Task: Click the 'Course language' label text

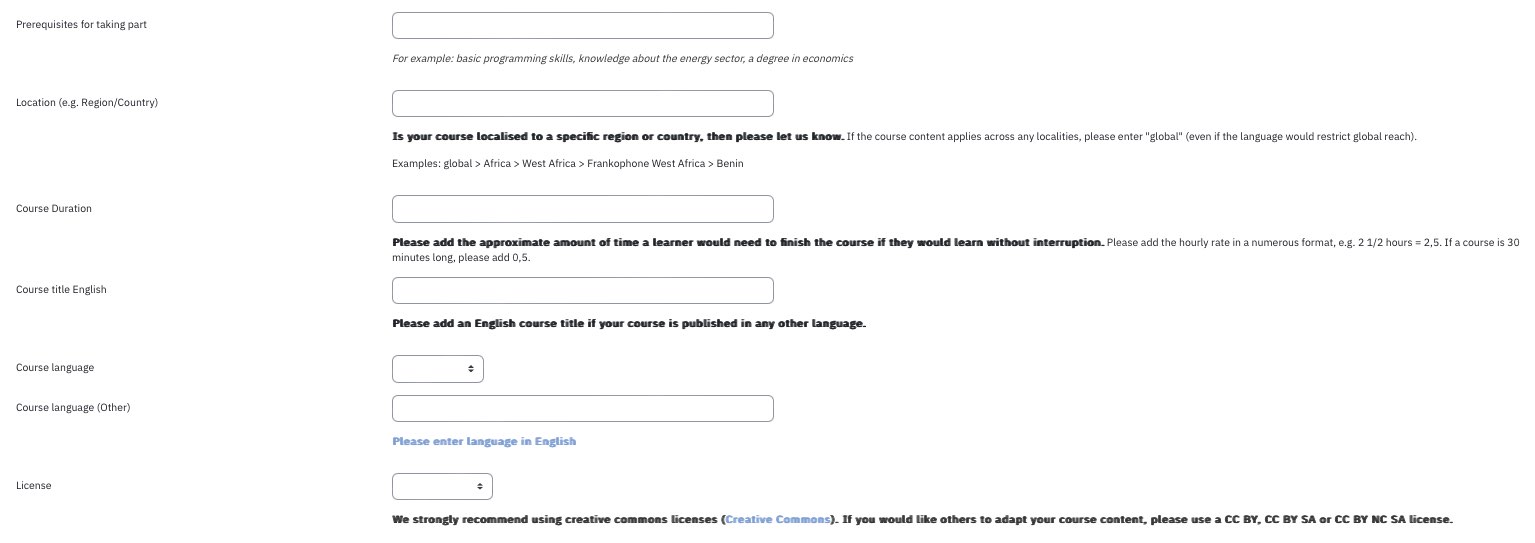Action: click(55, 367)
